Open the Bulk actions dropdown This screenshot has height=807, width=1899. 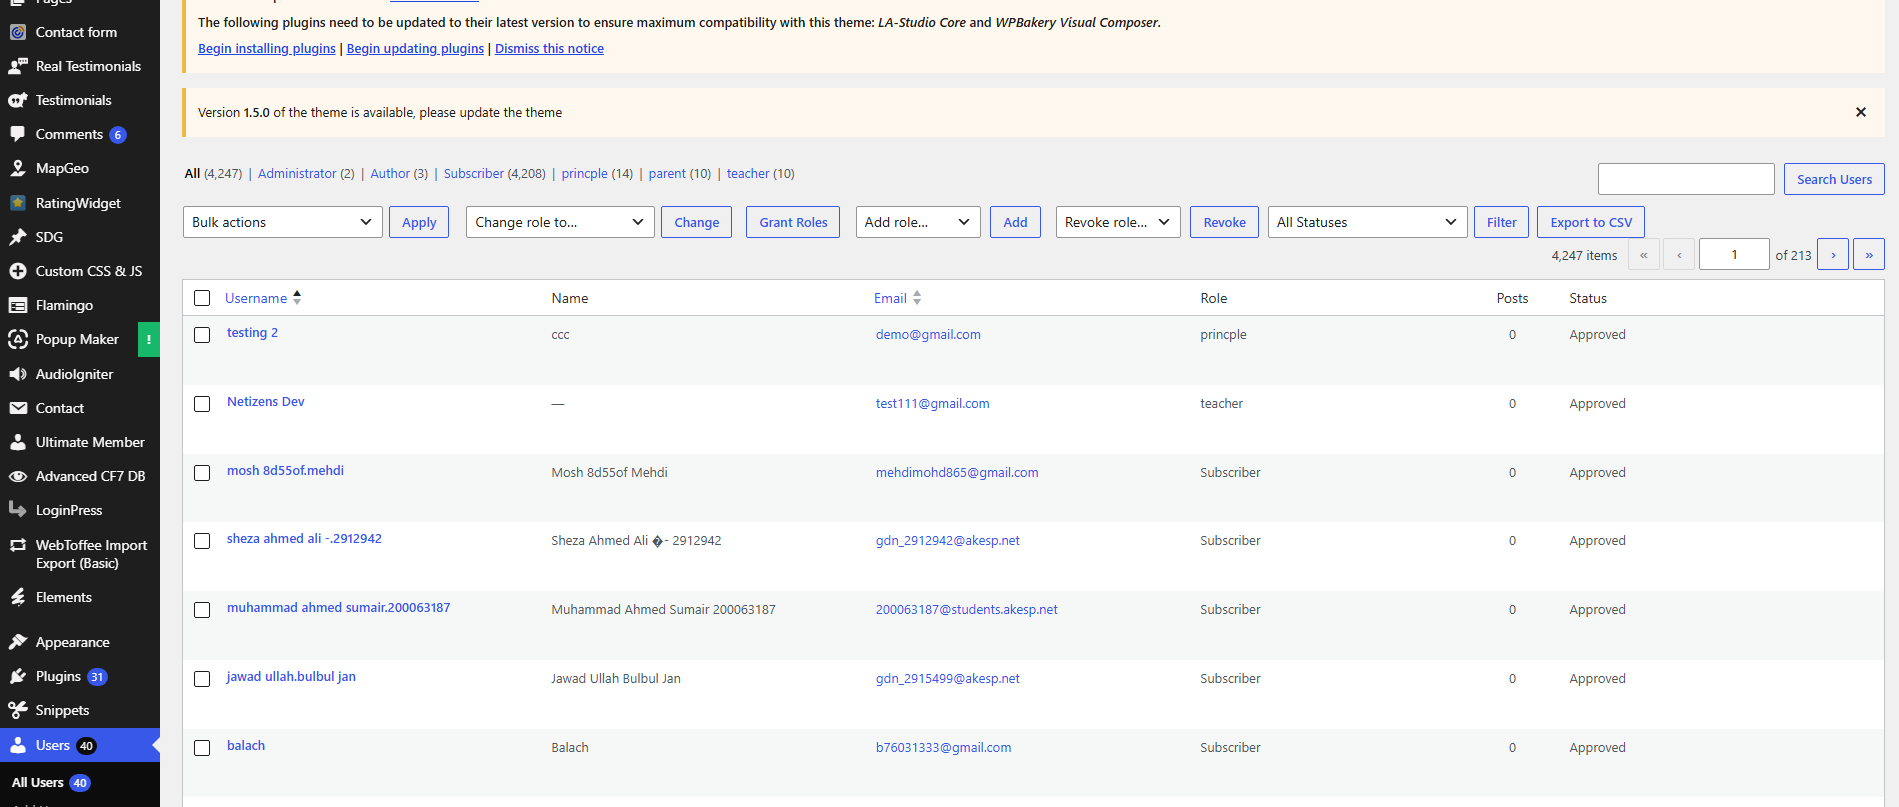283,222
